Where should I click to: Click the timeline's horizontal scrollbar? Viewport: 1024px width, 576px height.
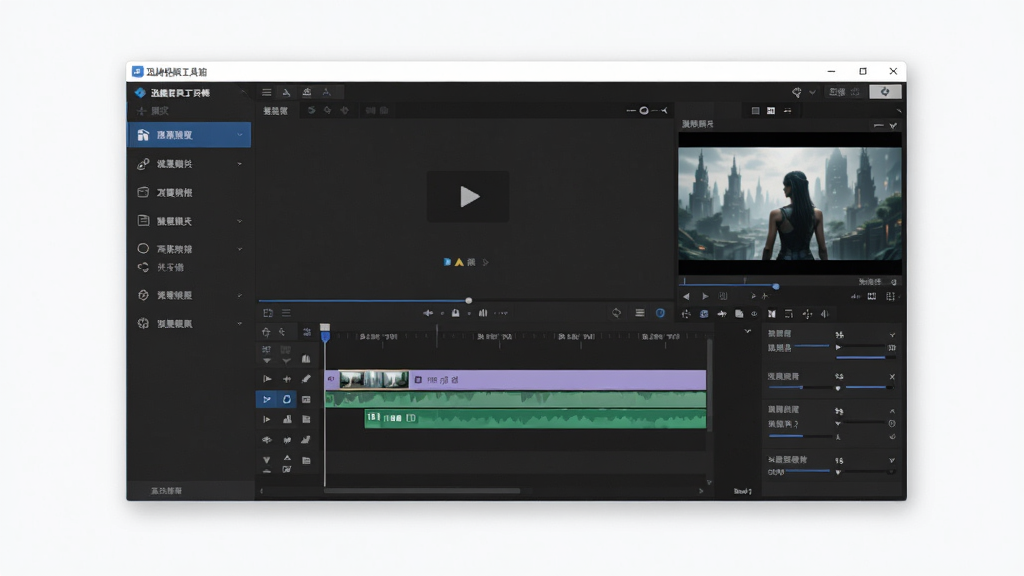pyautogui.click(x=422, y=490)
